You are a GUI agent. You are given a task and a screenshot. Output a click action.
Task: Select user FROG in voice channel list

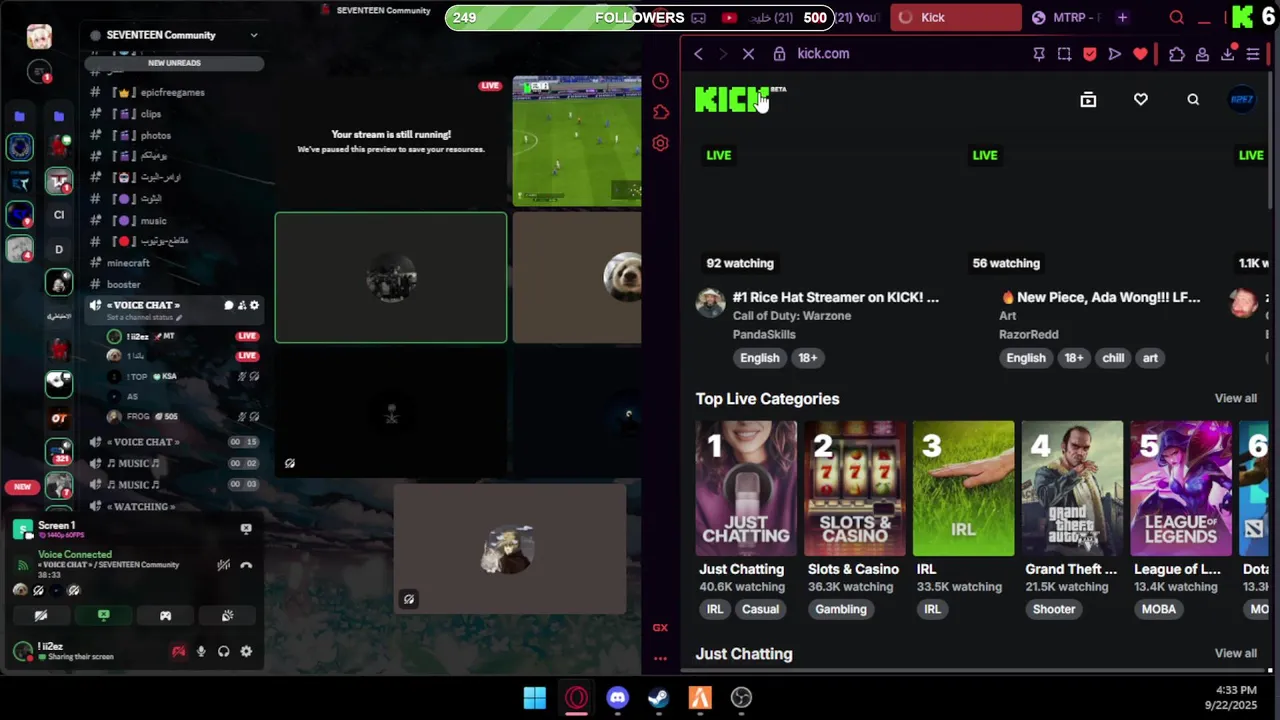[182, 416]
